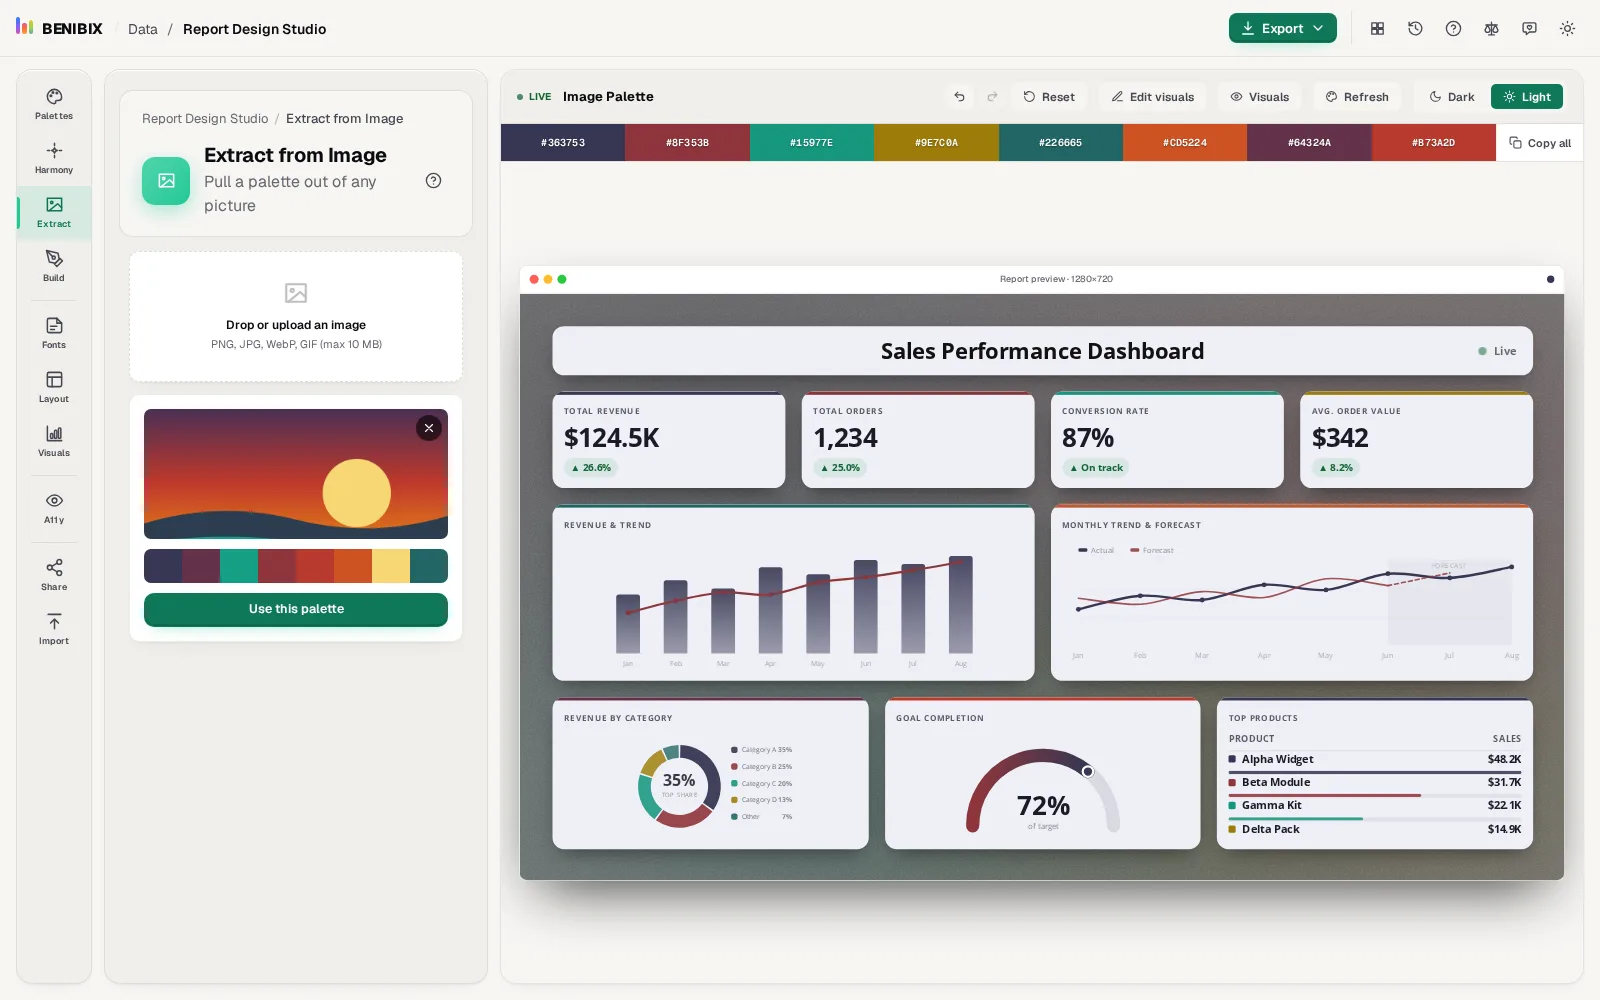
Task: Click the balance scale icon in the top bar
Action: (x=1491, y=29)
